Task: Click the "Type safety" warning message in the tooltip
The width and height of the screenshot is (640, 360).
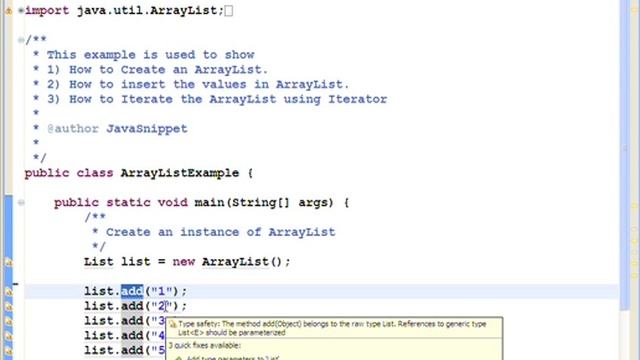Action: (332, 328)
